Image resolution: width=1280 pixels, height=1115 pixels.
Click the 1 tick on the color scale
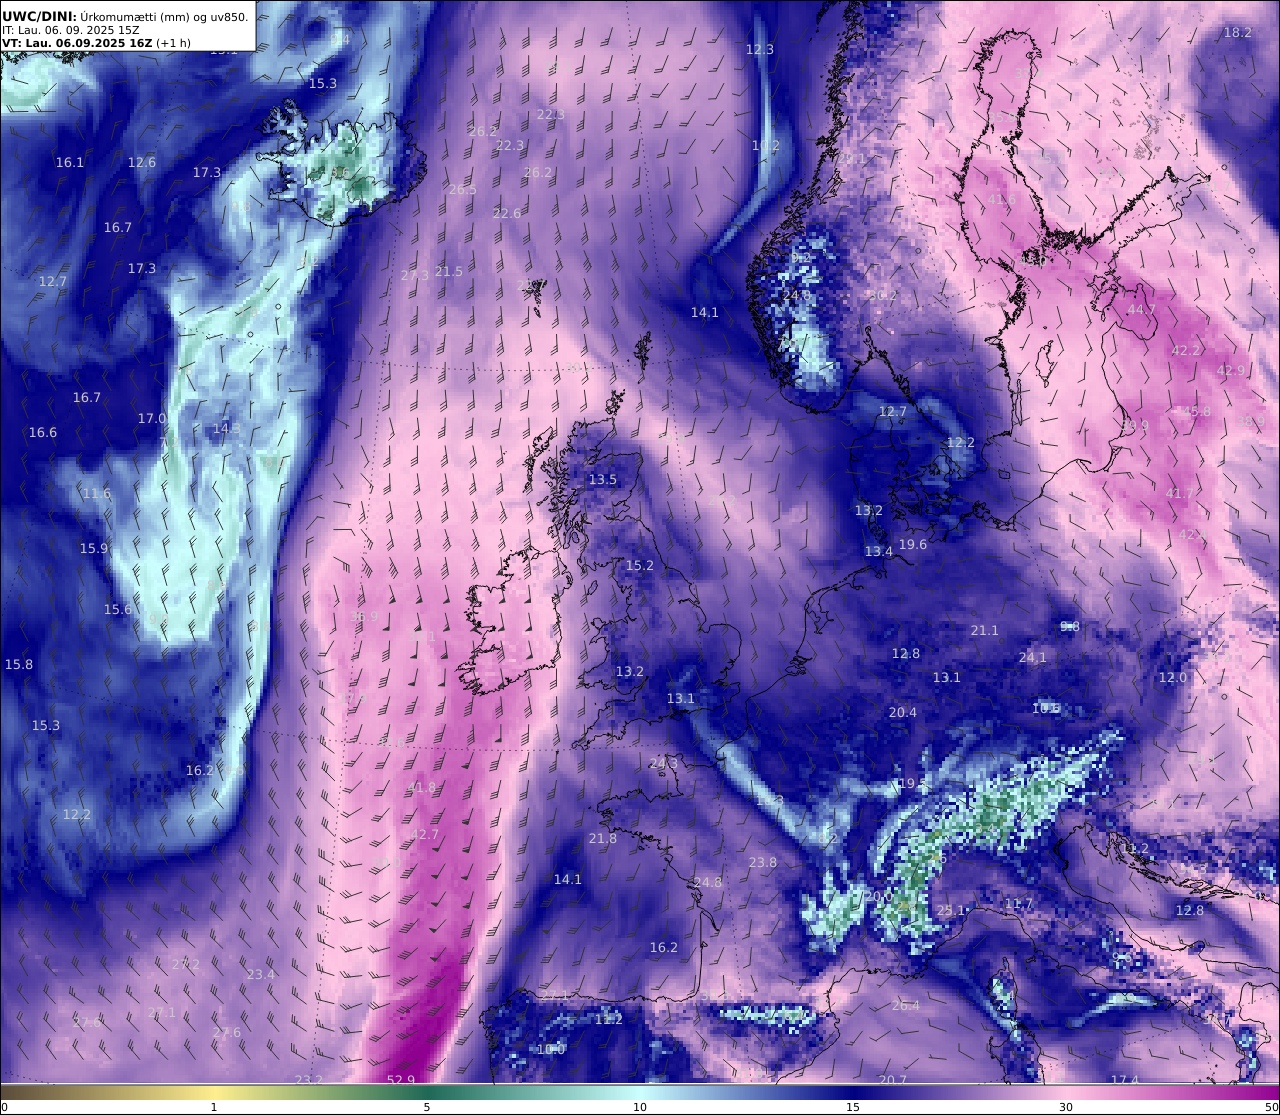pyautogui.click(x=214, y=1107)
